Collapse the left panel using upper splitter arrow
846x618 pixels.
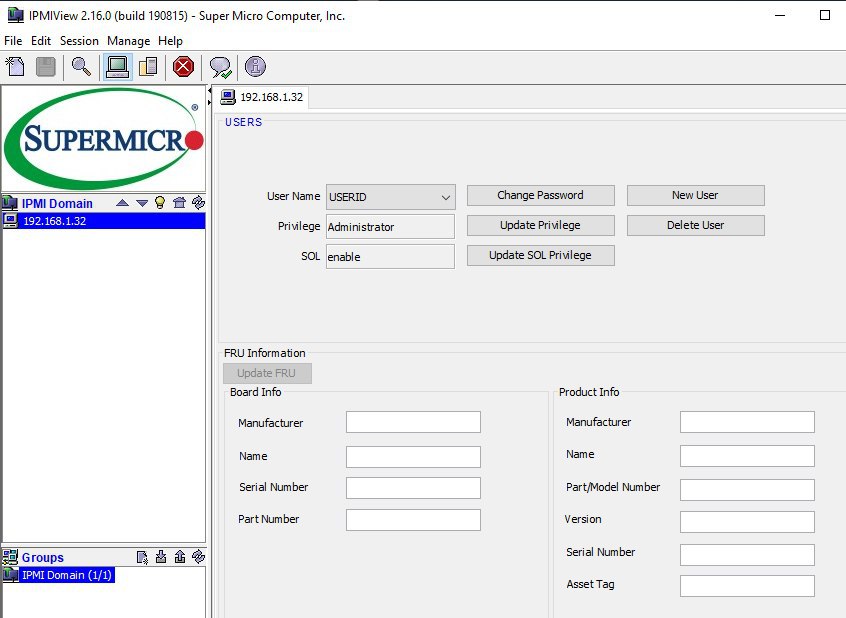[x=210, y=90]
